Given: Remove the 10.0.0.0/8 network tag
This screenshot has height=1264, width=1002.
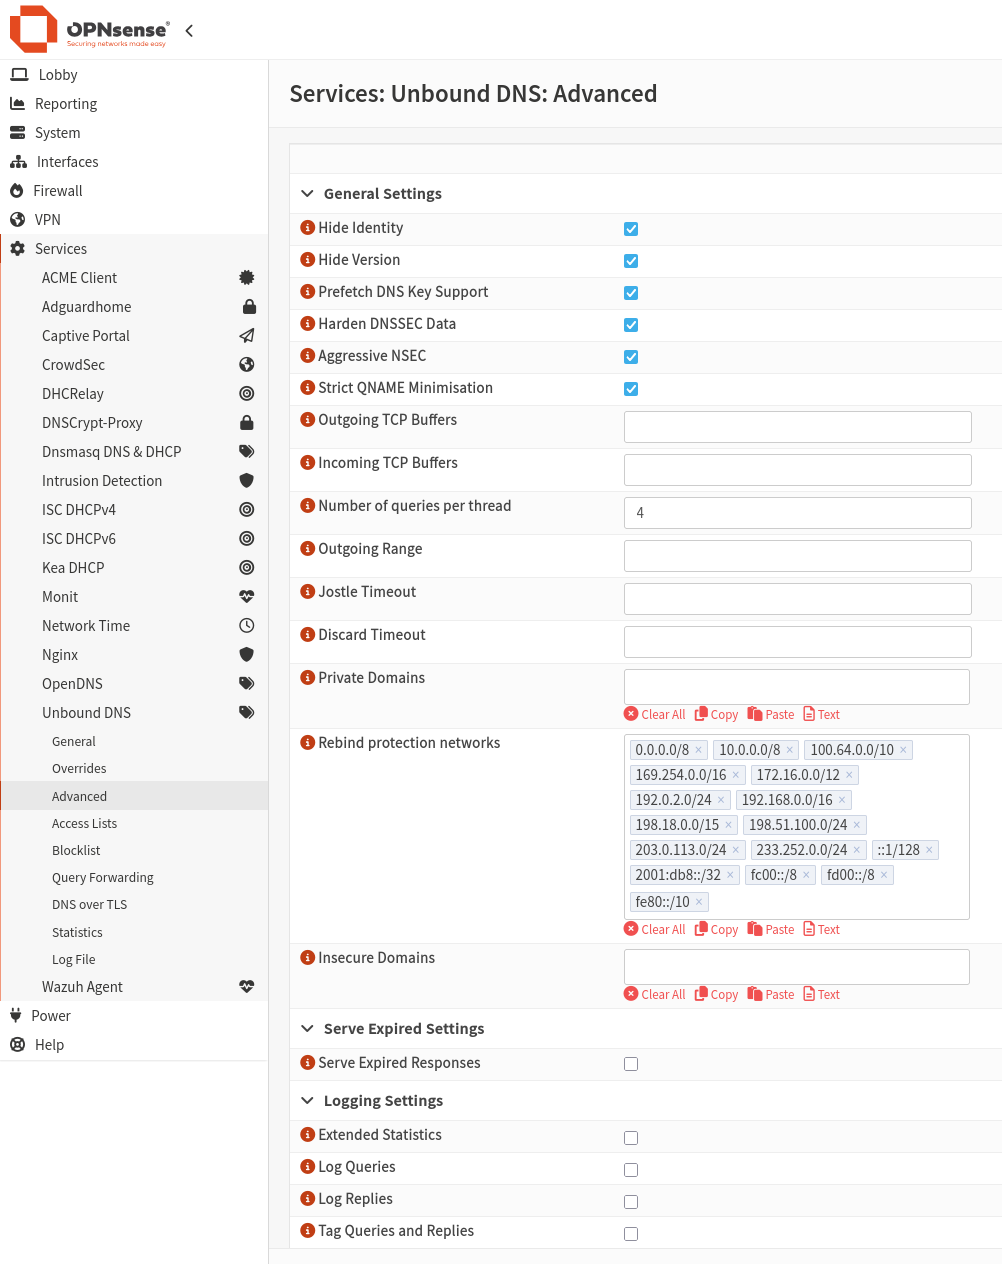Looking at the screenshot, I should pyautogui.click(x=789, y=750).
